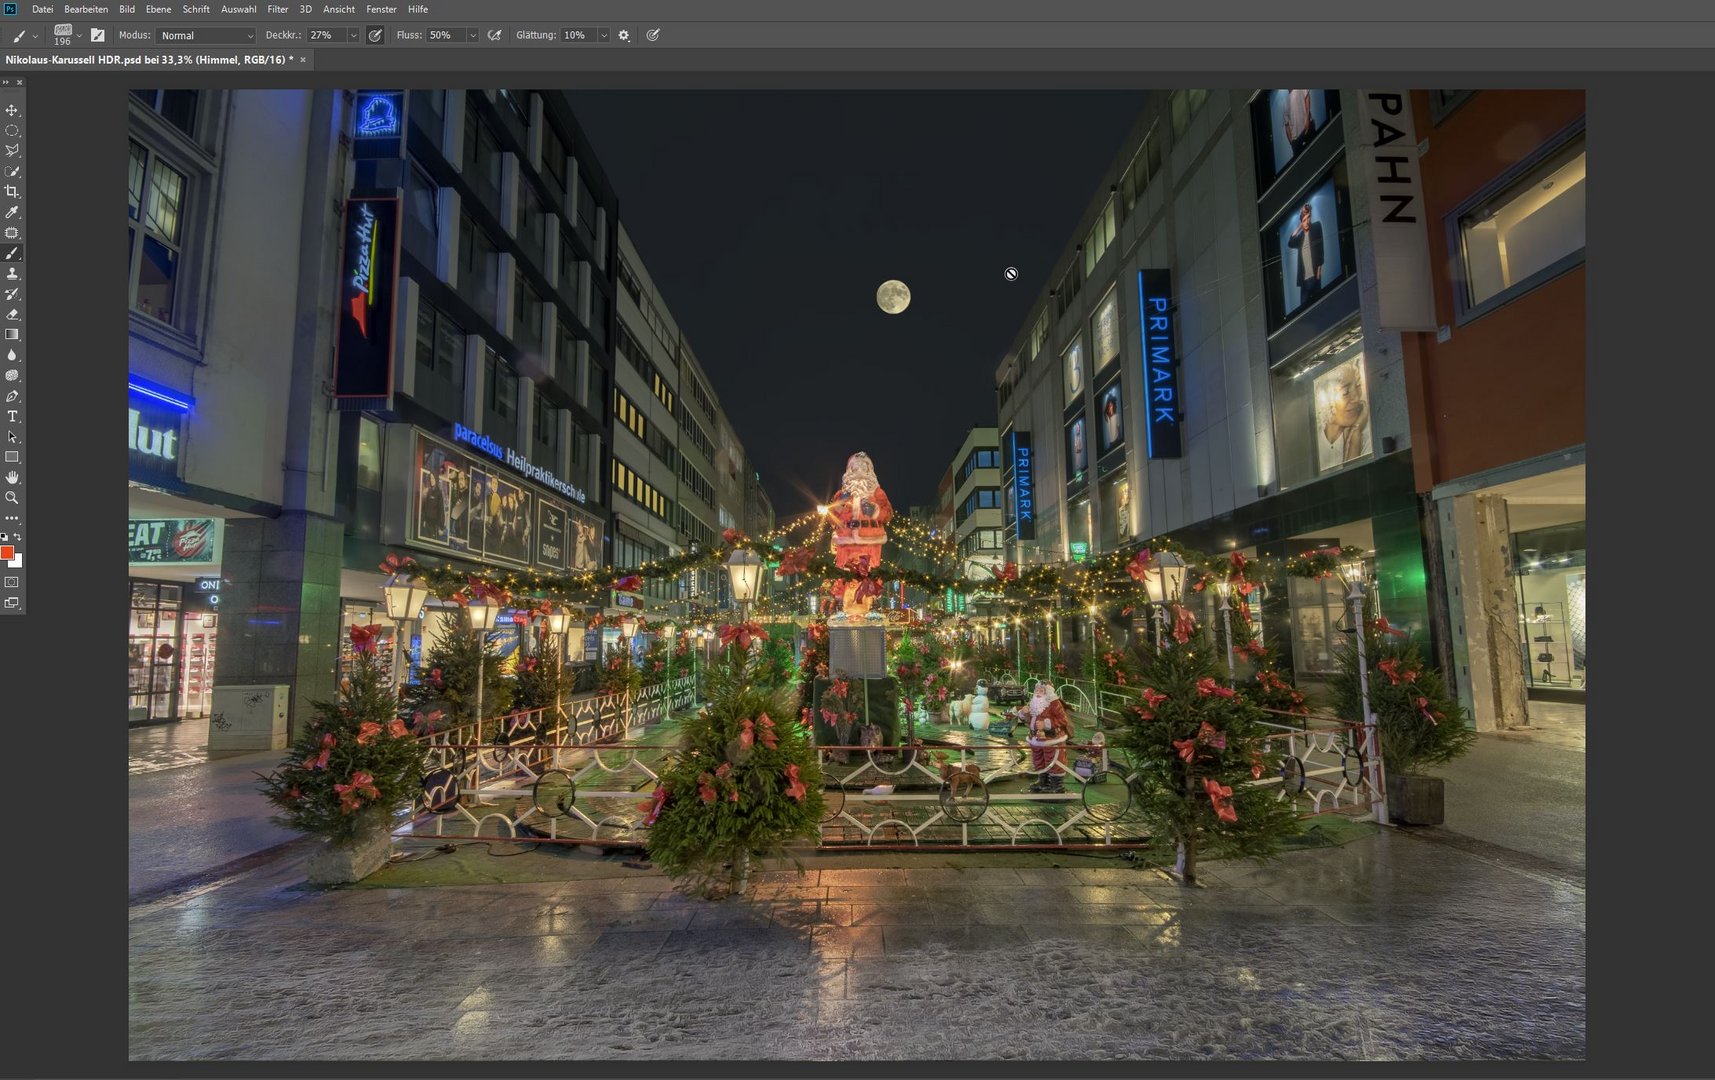
Task: Toggle Quick Mask mode
Action: coord(12,582)
